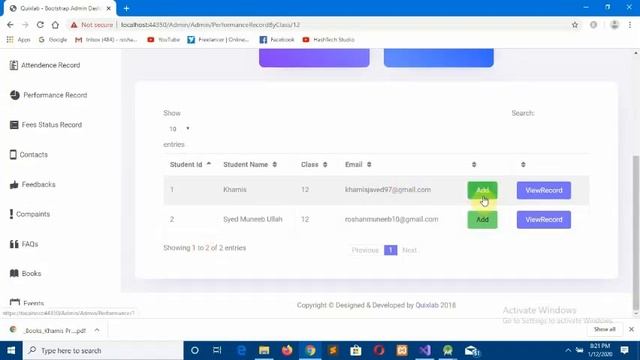Expand the downloaded pdf options chevron

tap(97, 330)
